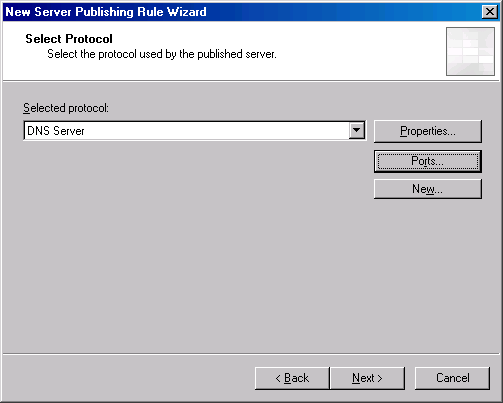
Task: Select the "DNS Server" text in the combo box
Action: point(56,131)
